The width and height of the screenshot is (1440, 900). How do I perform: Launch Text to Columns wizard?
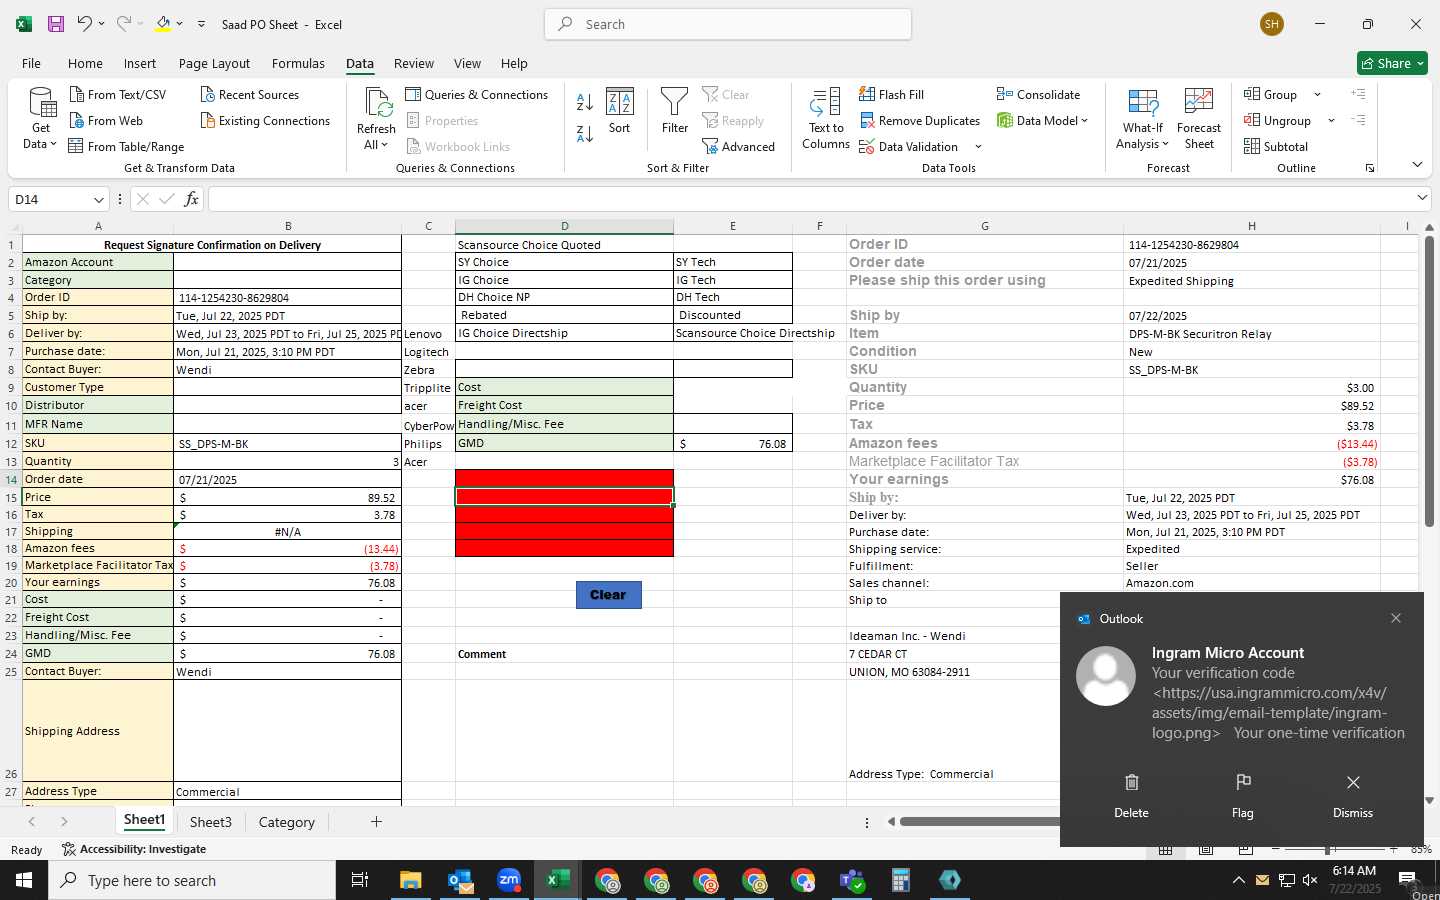coord(826,118)
